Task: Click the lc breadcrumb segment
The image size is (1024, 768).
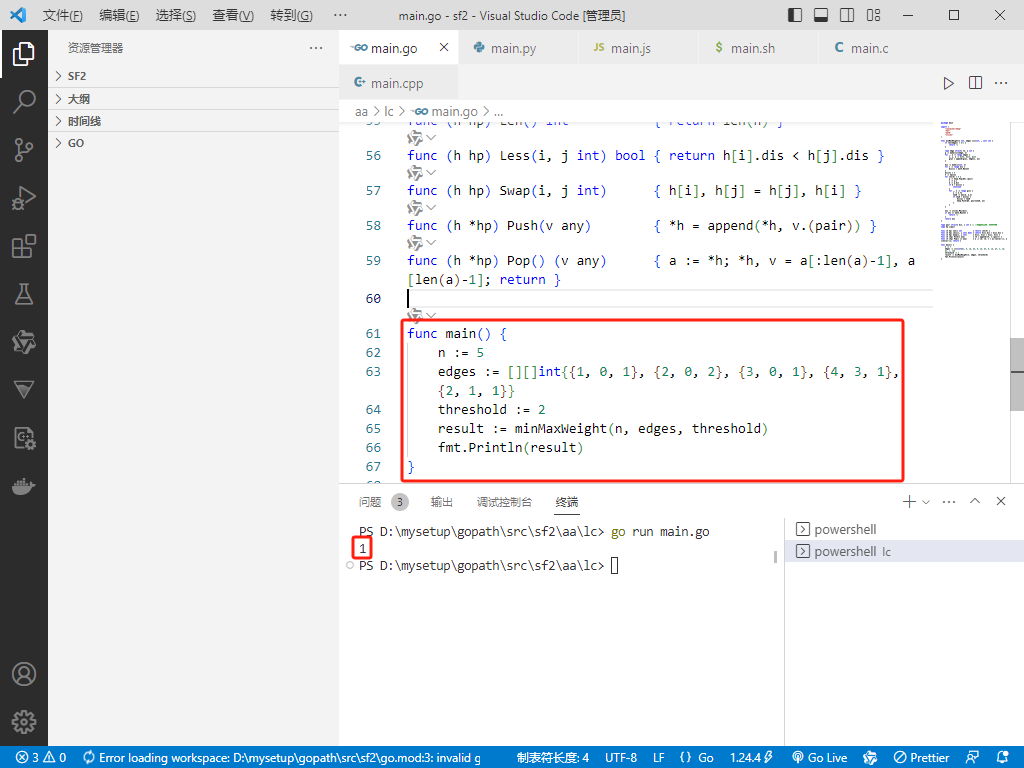Action: click(x=389, y=112)
